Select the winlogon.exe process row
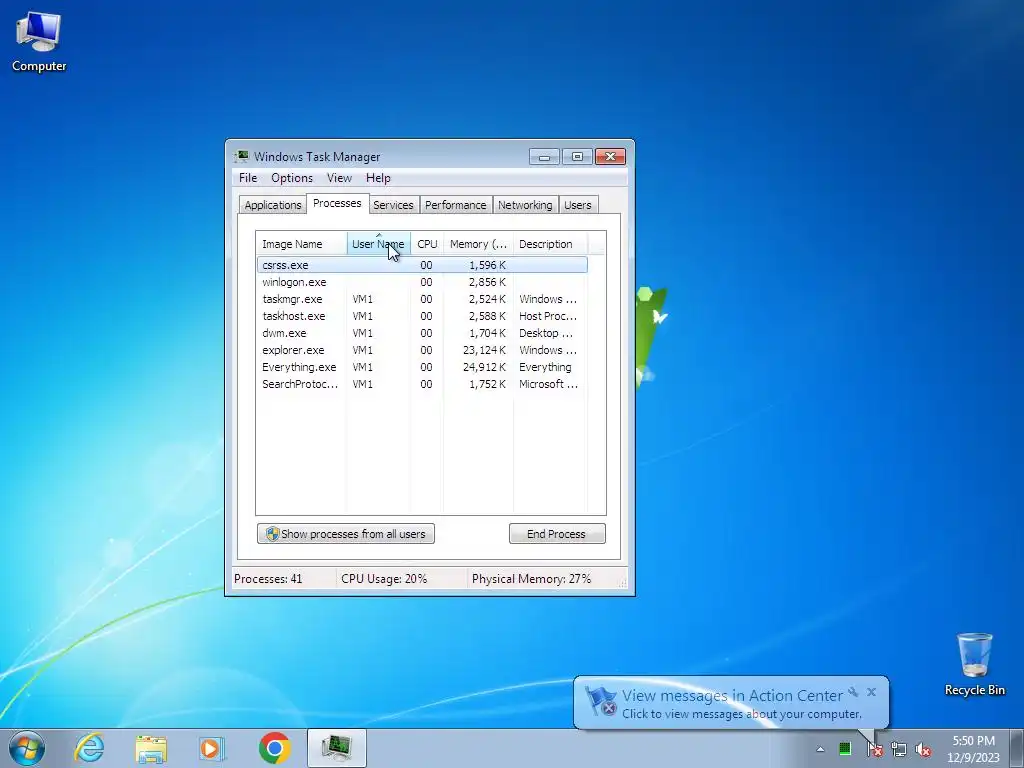This screenshot has height=768, width=1024. coord(422,282)
